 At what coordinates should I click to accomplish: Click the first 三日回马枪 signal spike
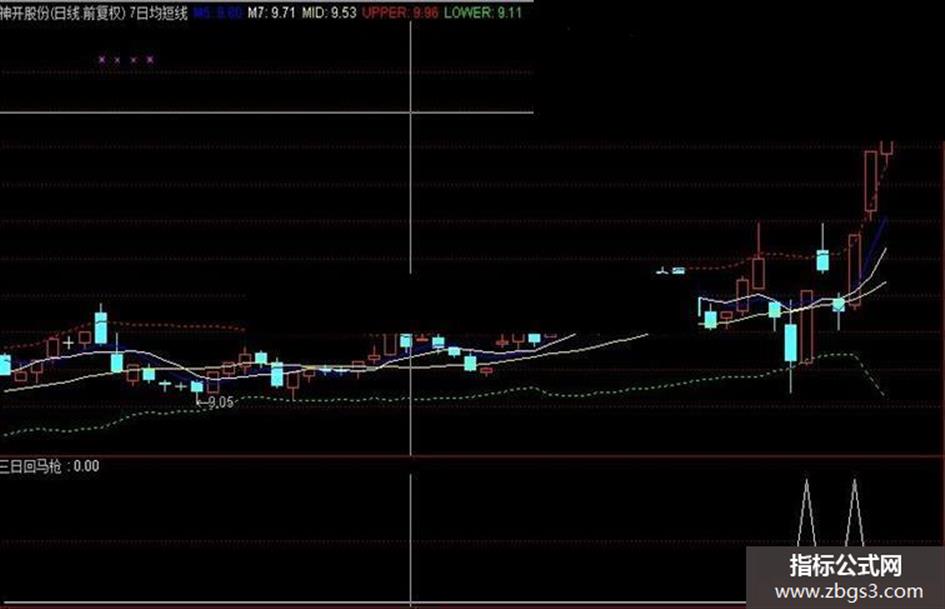point(806,513)
